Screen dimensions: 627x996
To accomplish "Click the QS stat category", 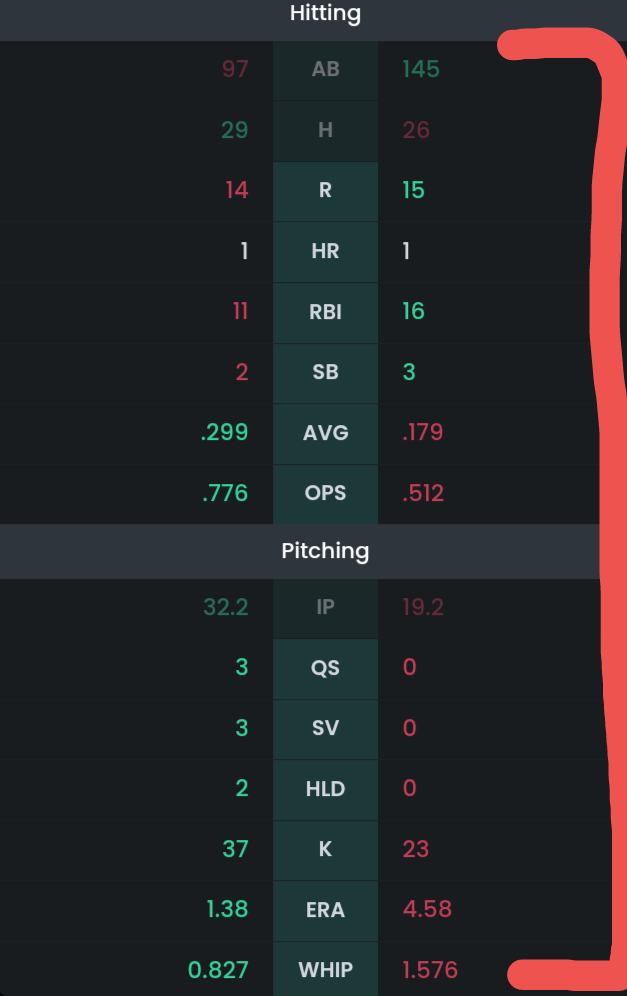I will (325, 668).
